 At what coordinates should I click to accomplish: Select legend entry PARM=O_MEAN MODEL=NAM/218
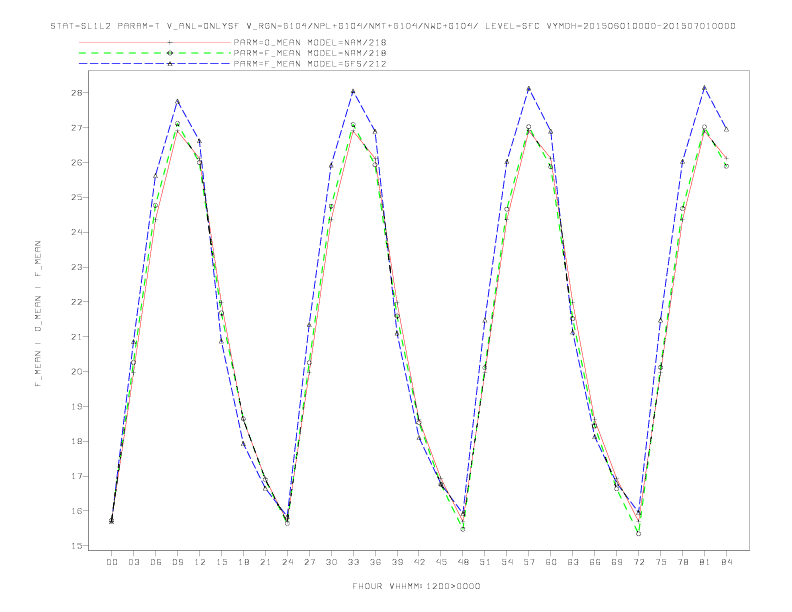click(x=310, y=42)
